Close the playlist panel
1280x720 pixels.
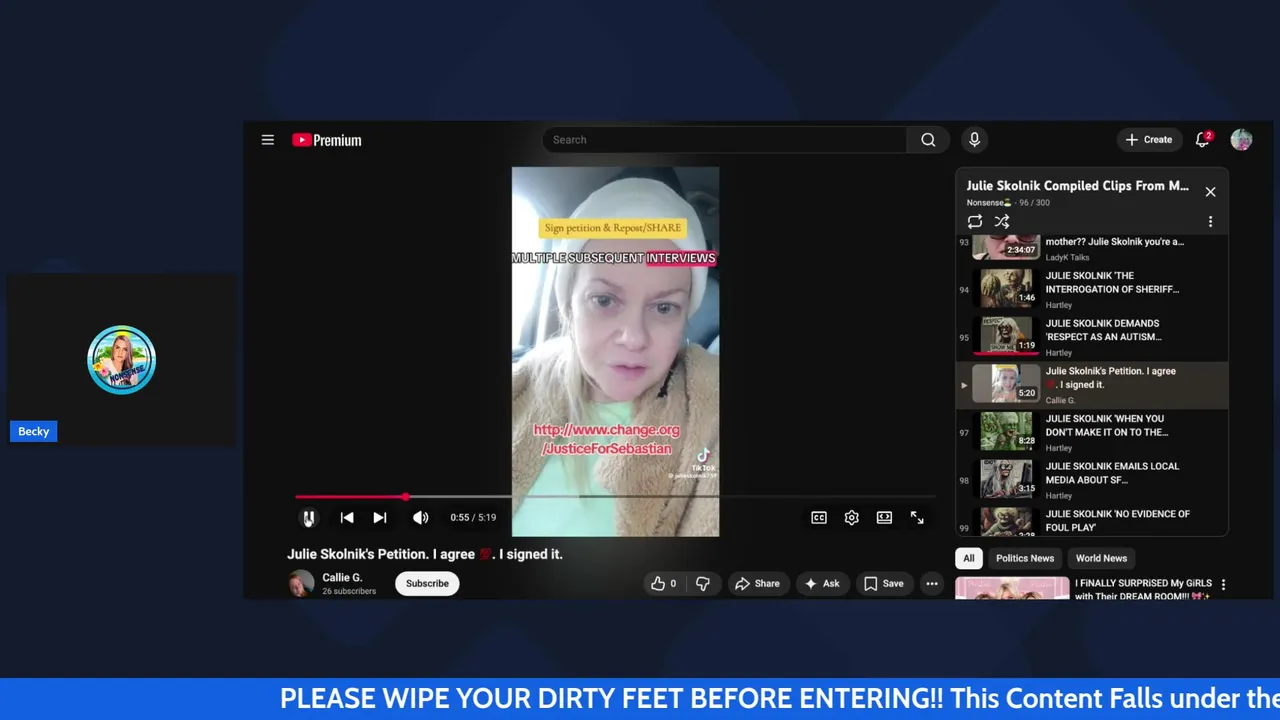point(1210,192)
